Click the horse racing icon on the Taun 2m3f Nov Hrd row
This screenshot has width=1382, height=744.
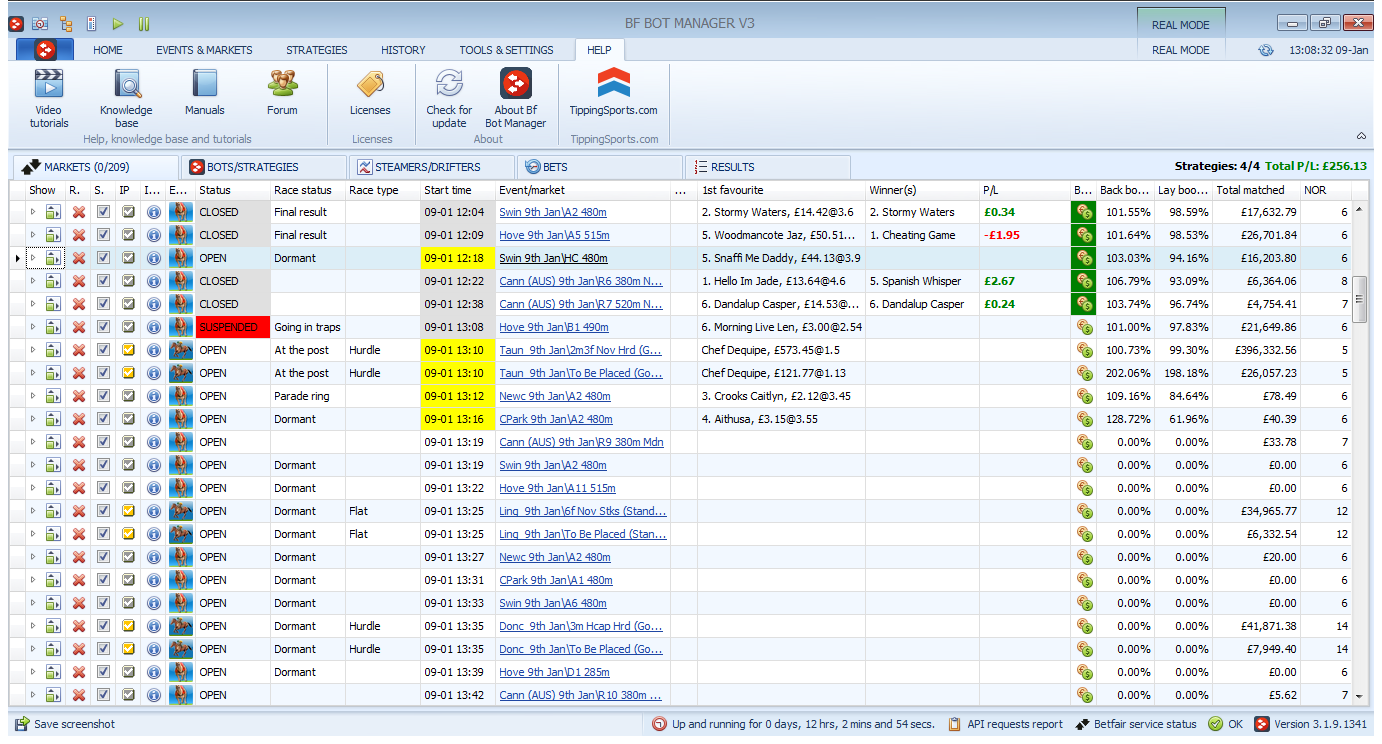pos(181,350)
